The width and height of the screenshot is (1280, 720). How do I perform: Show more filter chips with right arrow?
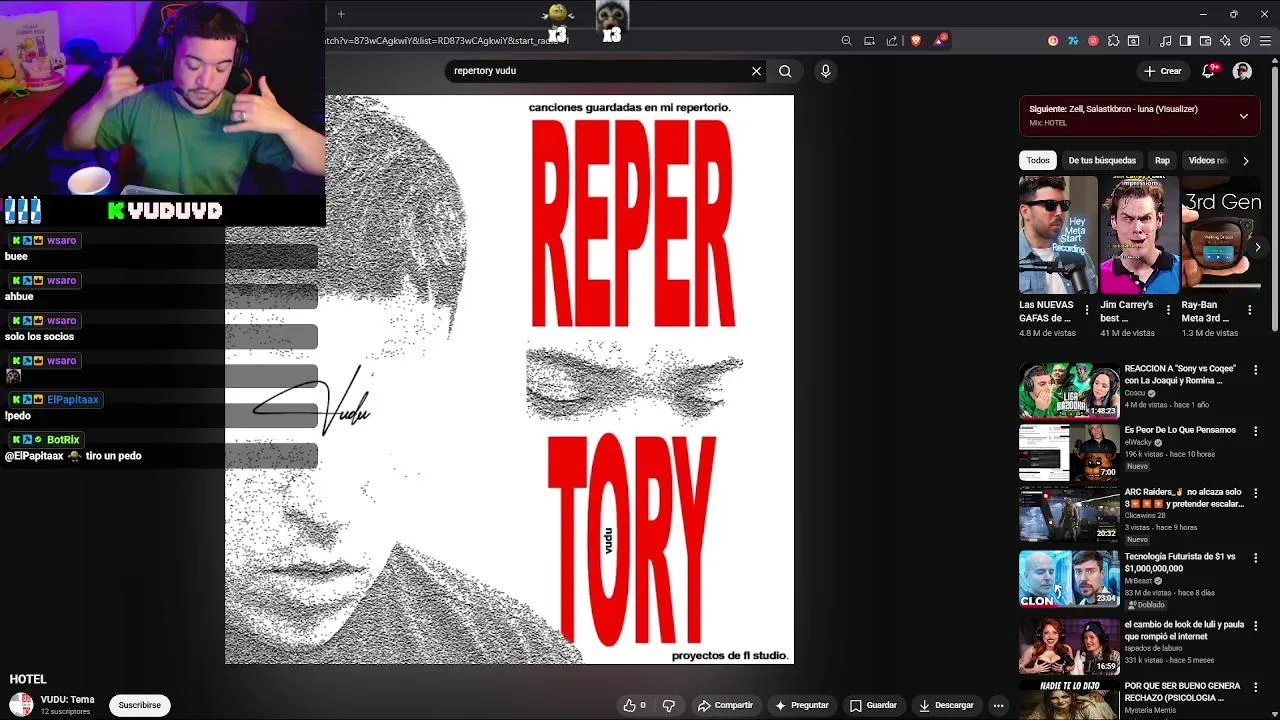[x=1245, y=160]
